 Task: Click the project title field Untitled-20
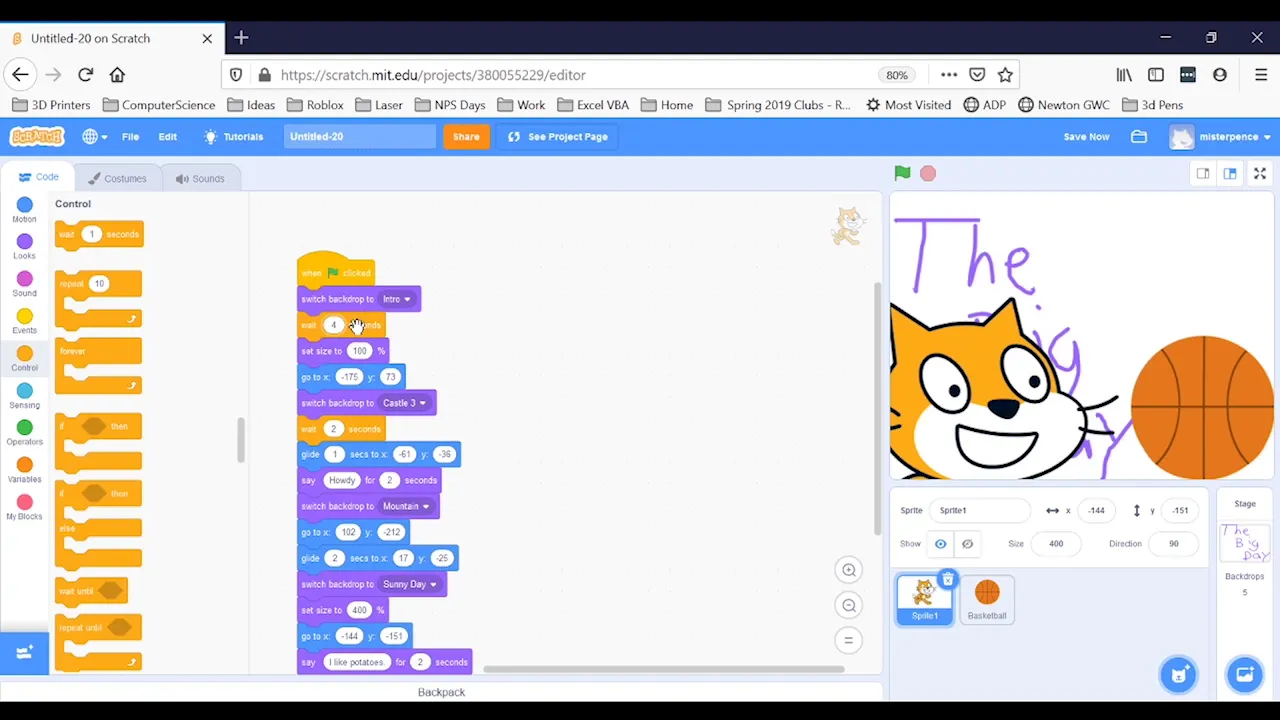tap(360, 137)
